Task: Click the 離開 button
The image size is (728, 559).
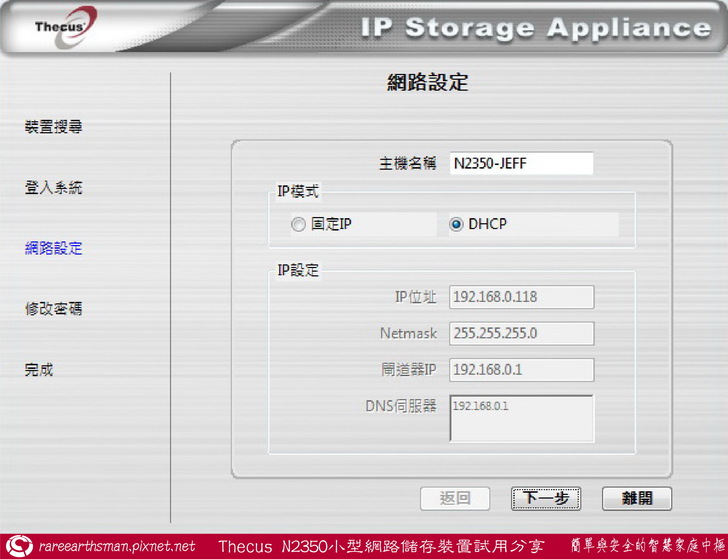Action: [637, 499]
